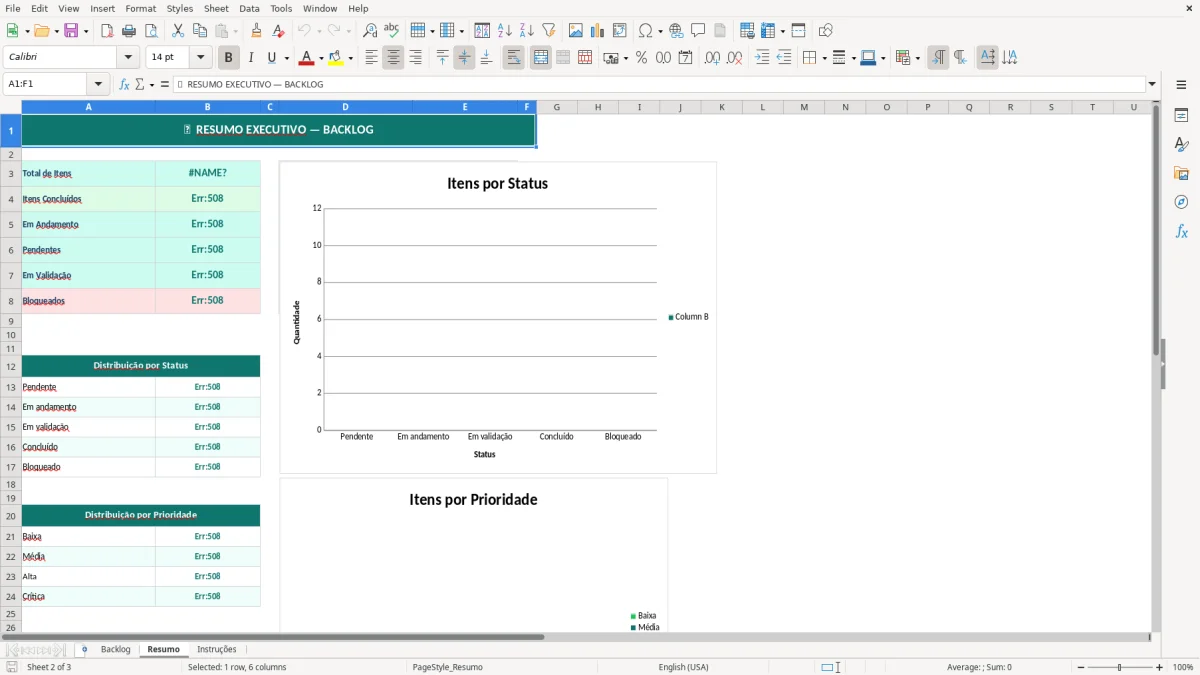This screenshot has width=1200, height=675.
Task: Sort descending
Action: point(527,31)
